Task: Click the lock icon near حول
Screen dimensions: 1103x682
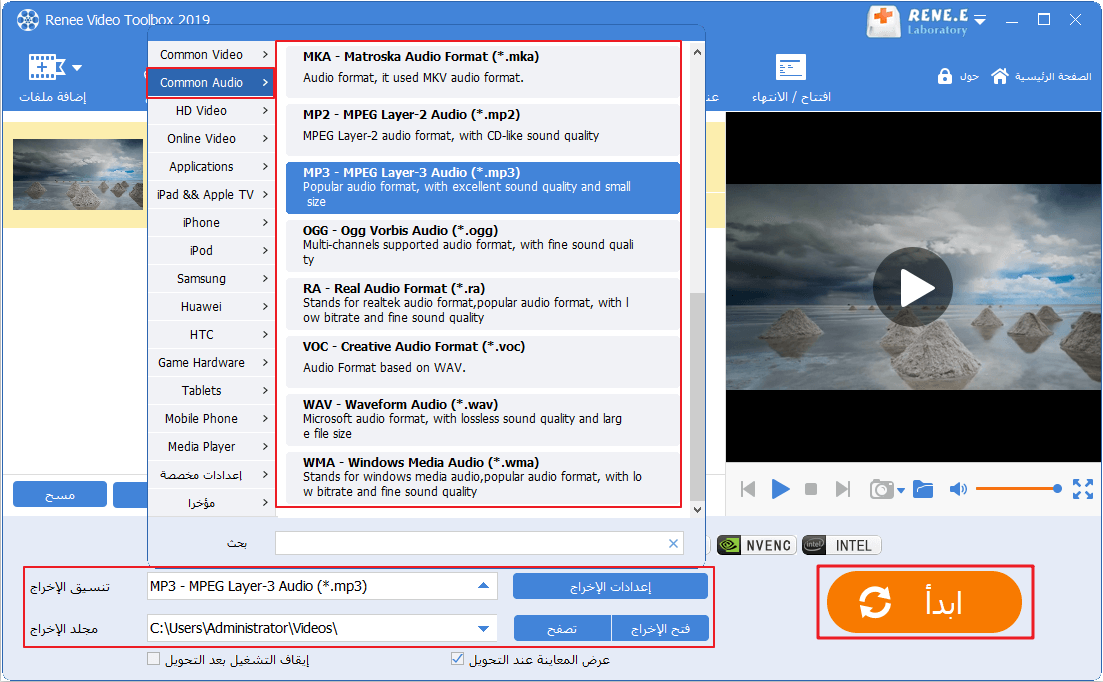Action: [x=944, y=76]
